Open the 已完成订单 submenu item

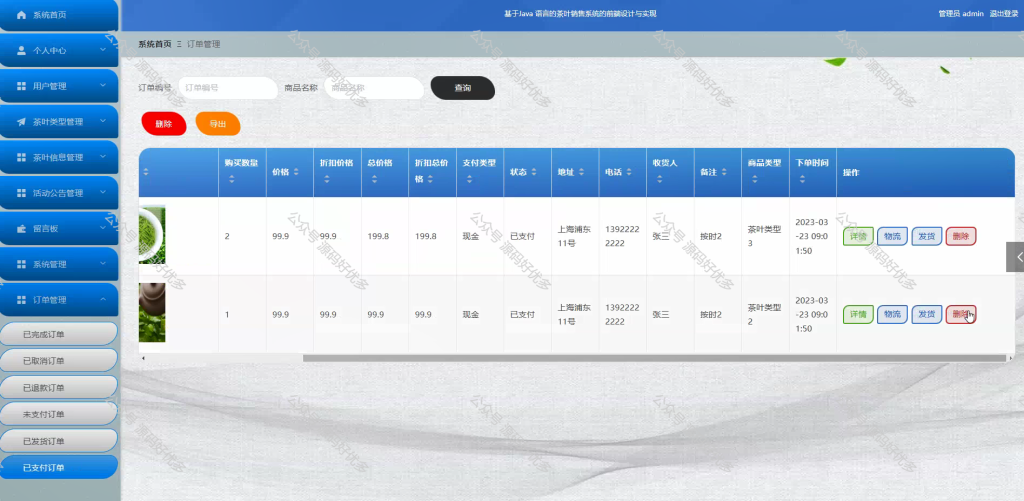coord(59,334)
